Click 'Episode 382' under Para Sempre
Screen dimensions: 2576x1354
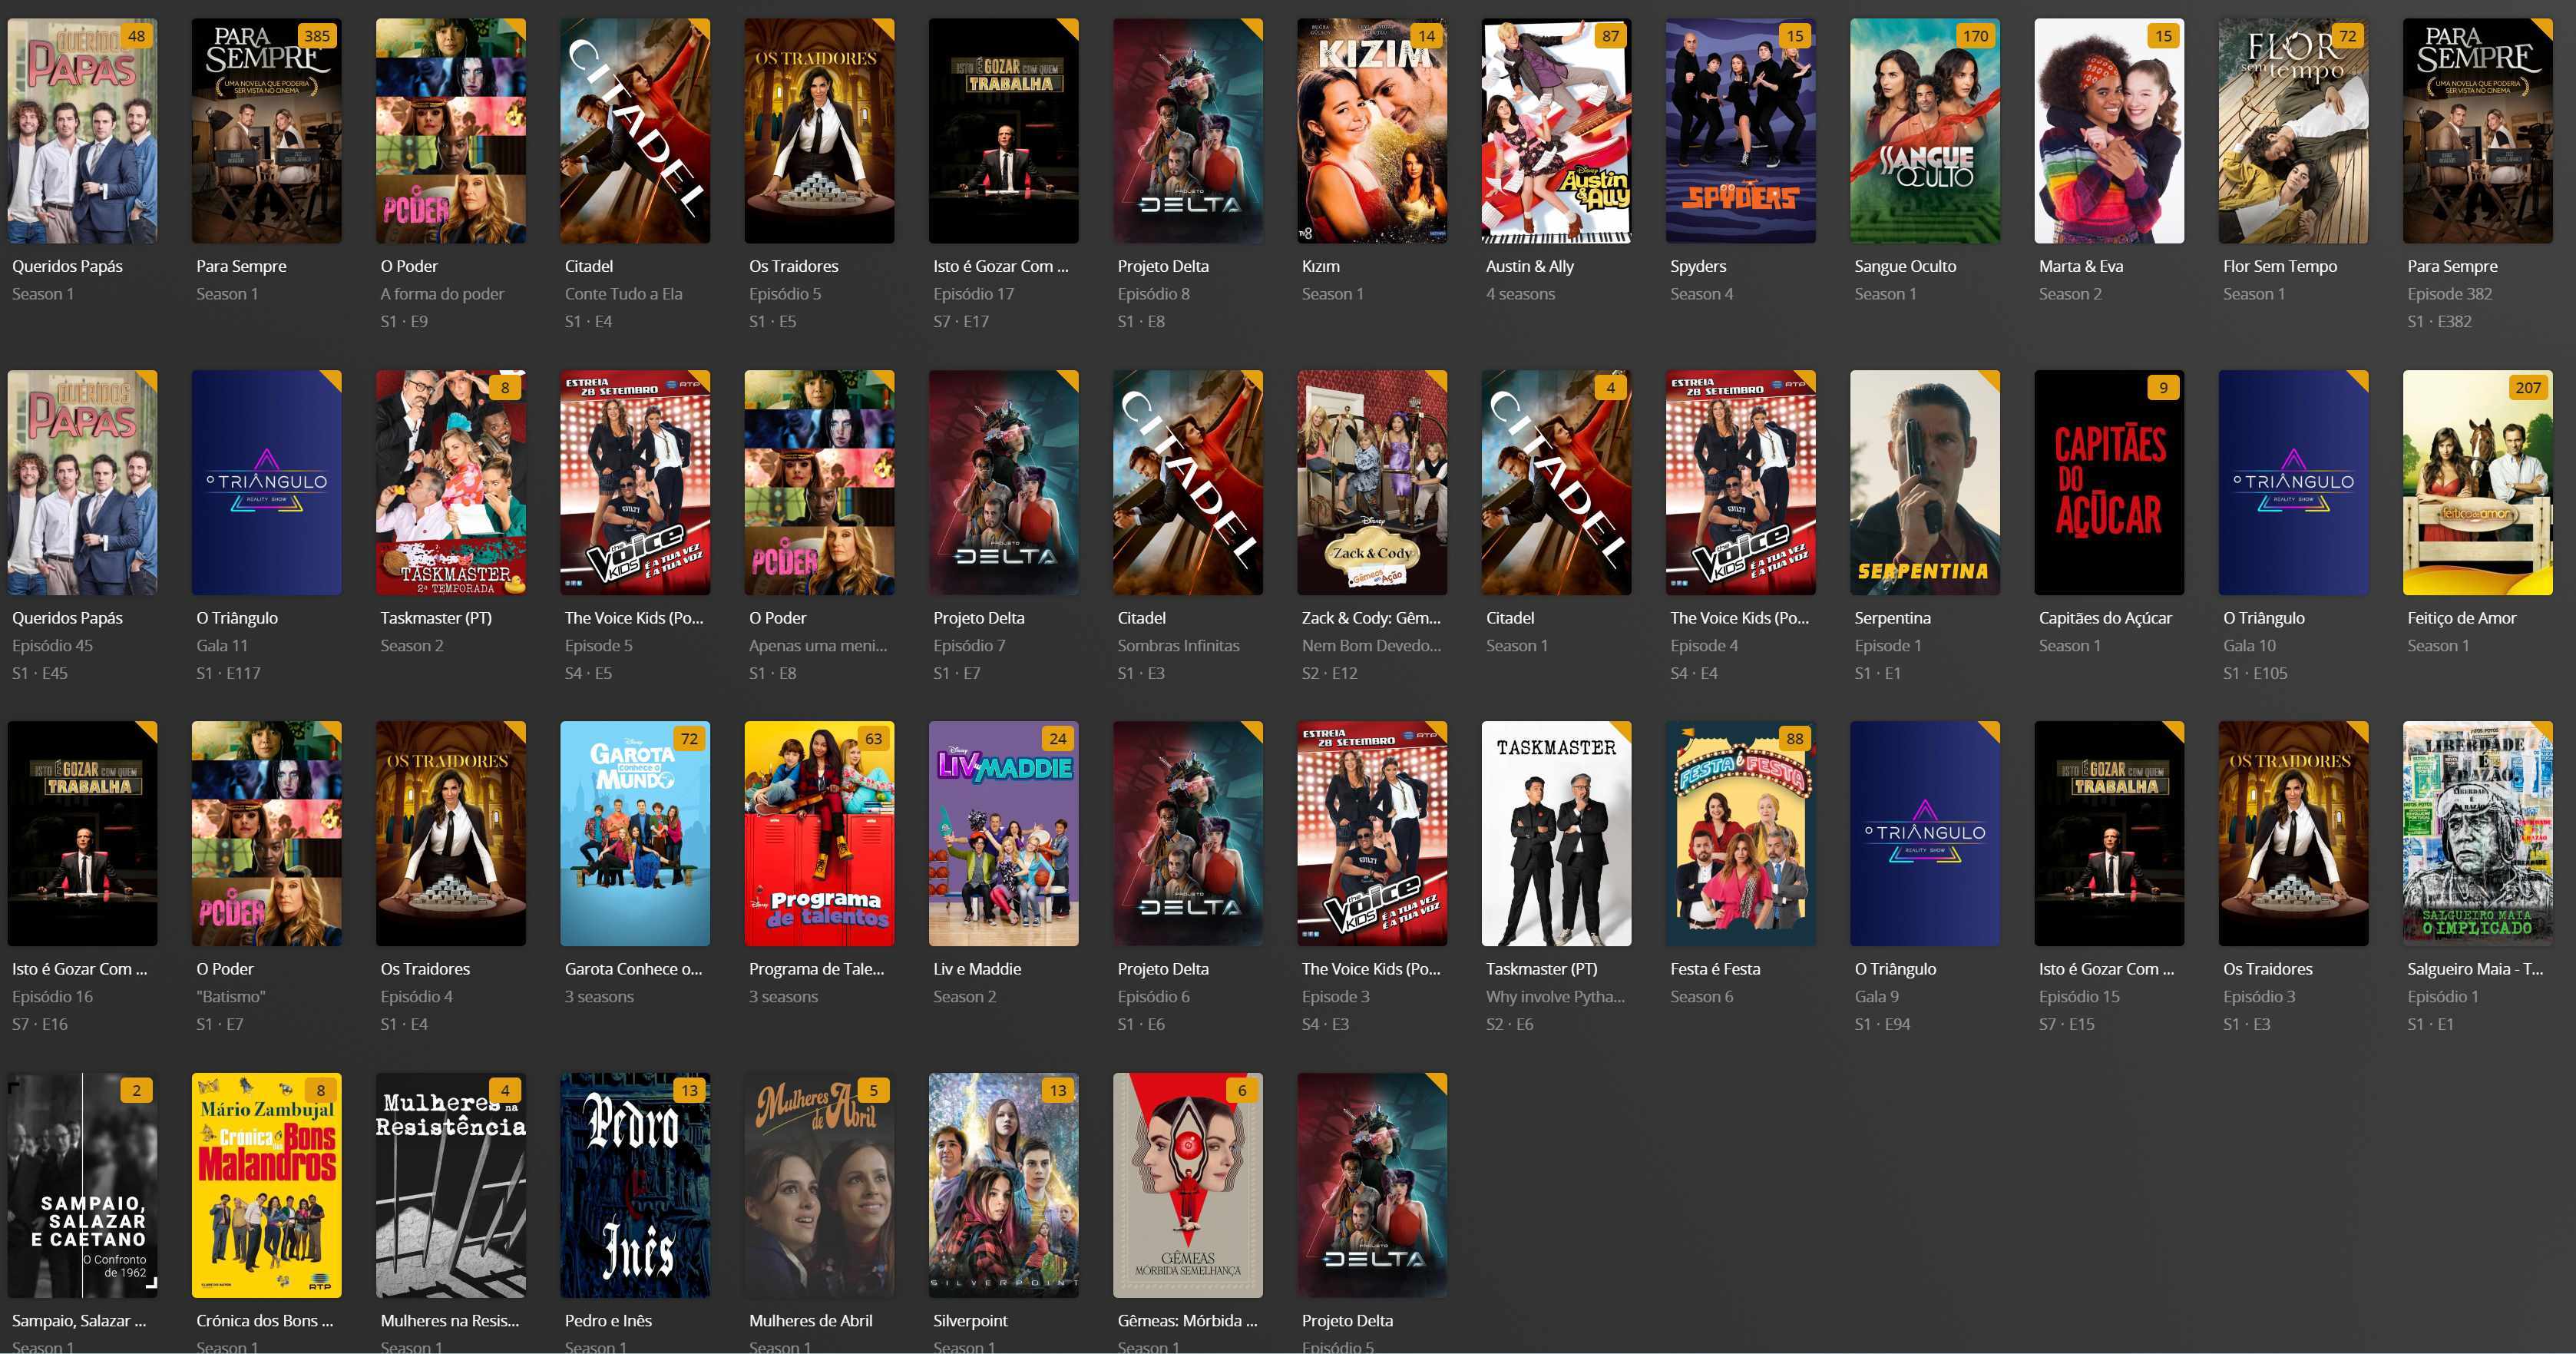(2449, 294)
